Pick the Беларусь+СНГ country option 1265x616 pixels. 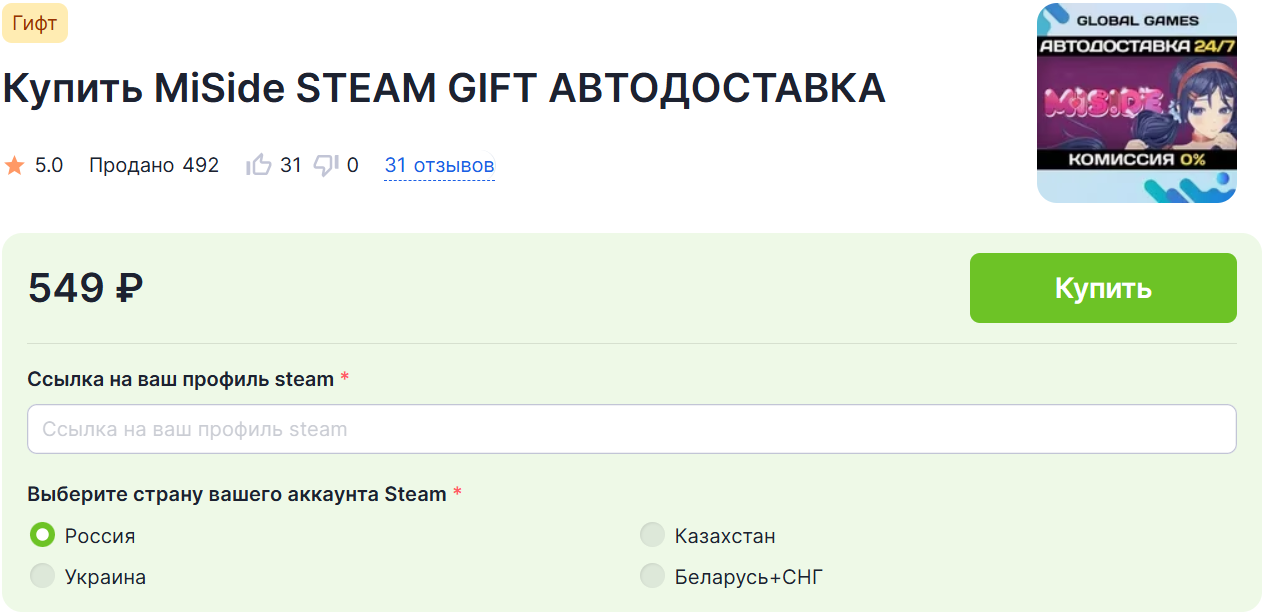pyautogui.click(x=652, y=576)
